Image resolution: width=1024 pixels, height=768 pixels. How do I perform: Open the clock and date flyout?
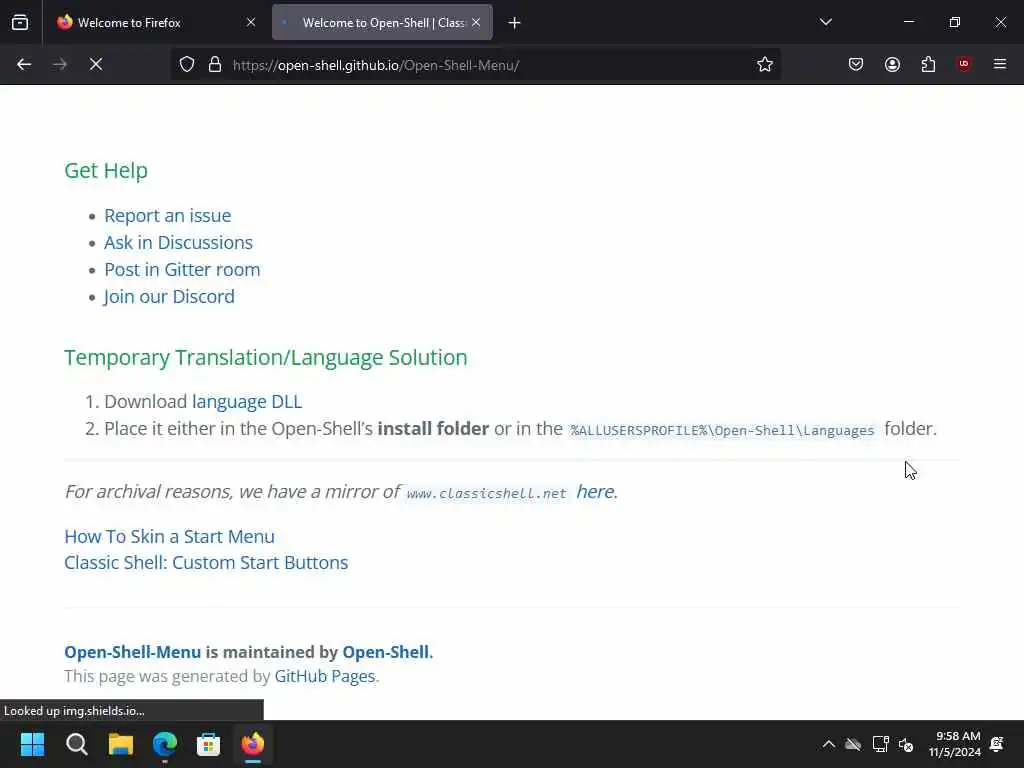coord(954,744)
